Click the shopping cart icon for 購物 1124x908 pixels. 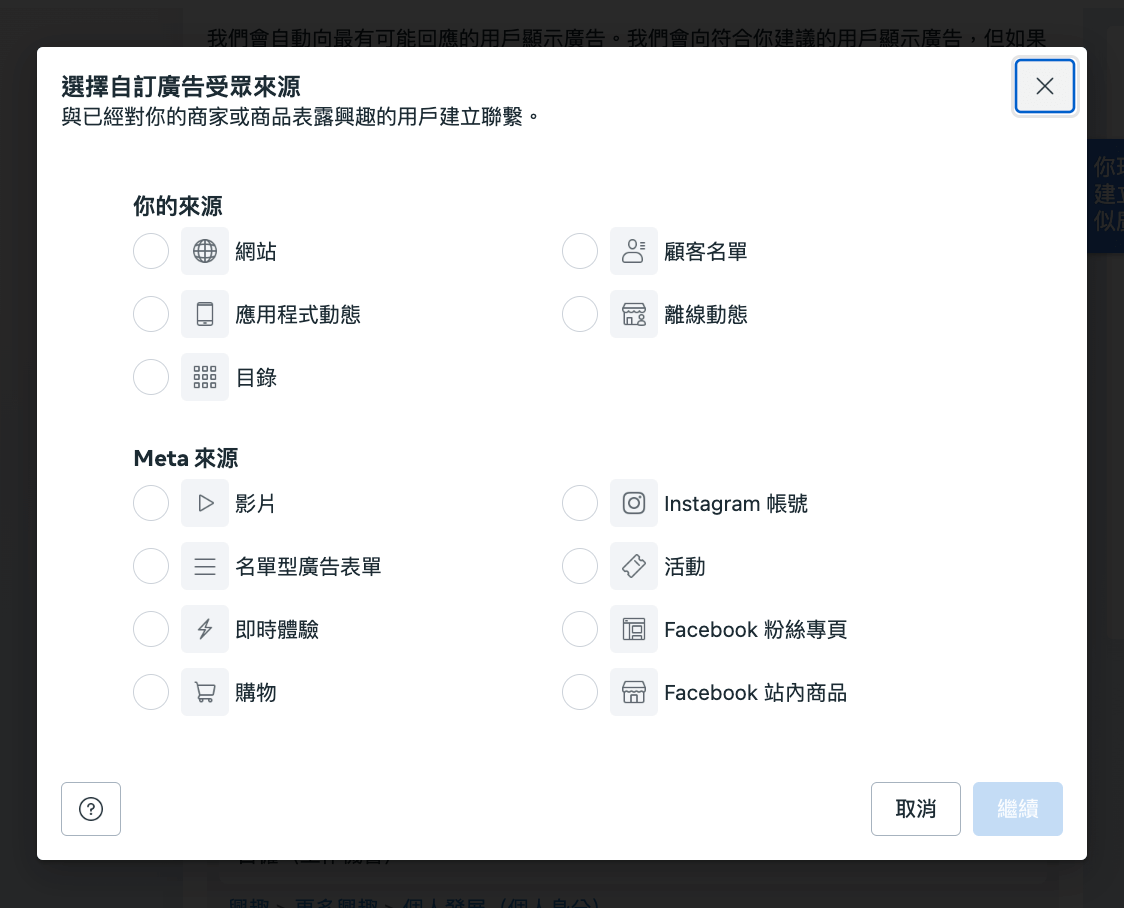click(205, 692)
